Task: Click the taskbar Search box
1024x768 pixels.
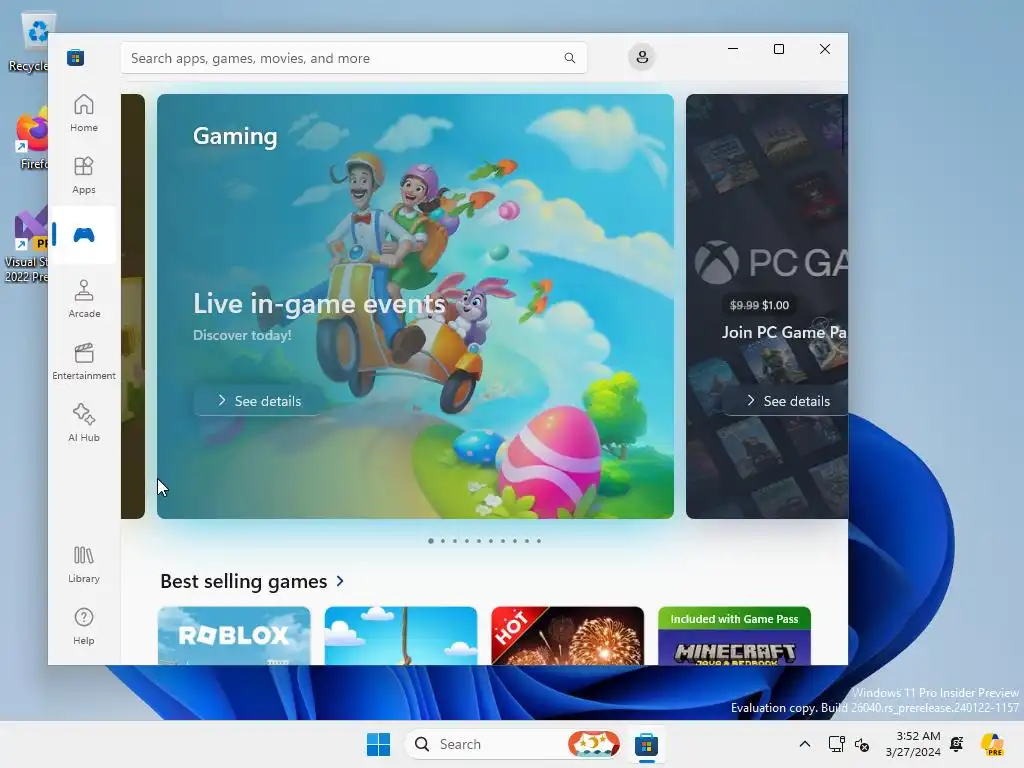Action: (x=513, y=744)
